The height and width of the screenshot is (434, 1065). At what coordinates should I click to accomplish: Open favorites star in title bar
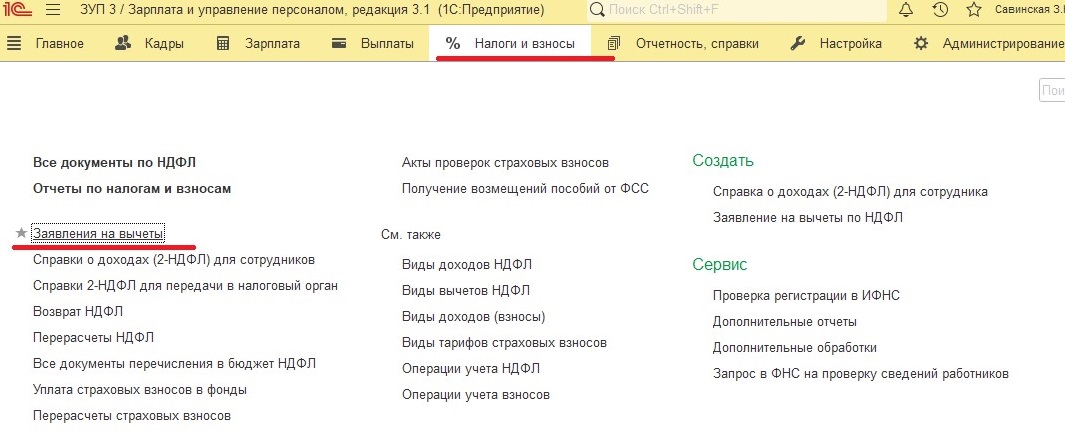click(974, 10)
